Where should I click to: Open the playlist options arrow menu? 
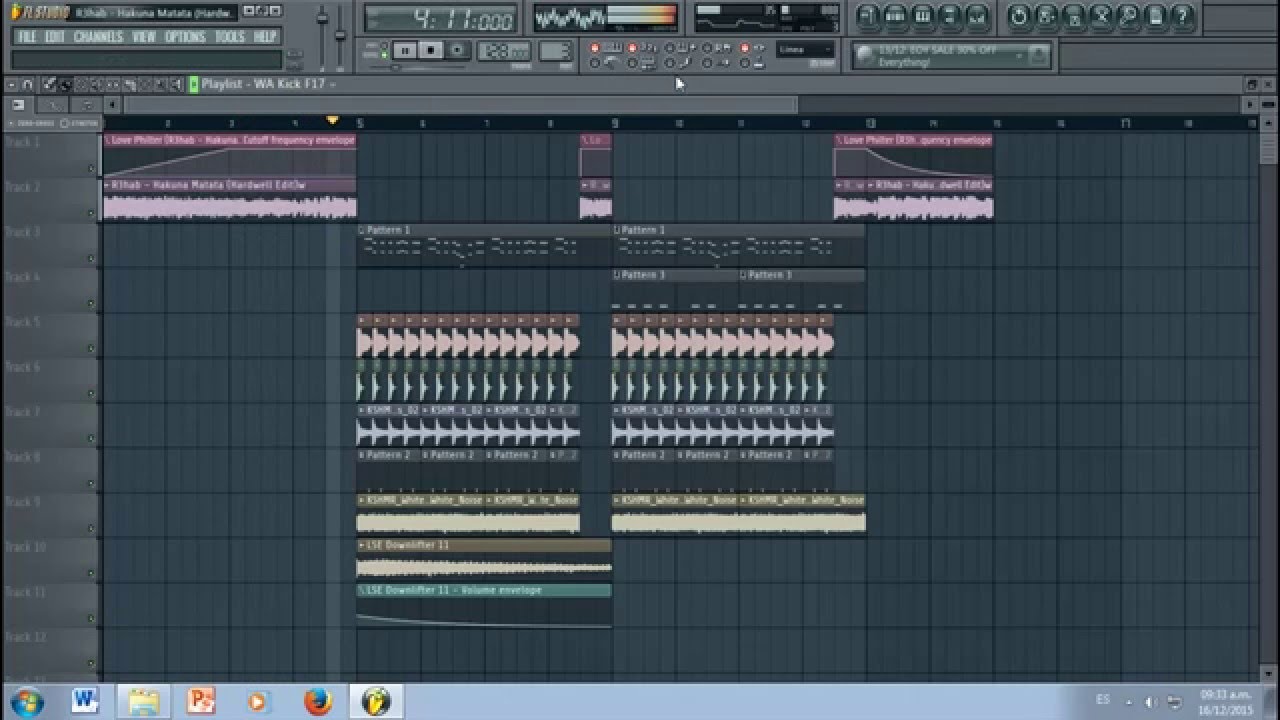click(x=11, y=85)
